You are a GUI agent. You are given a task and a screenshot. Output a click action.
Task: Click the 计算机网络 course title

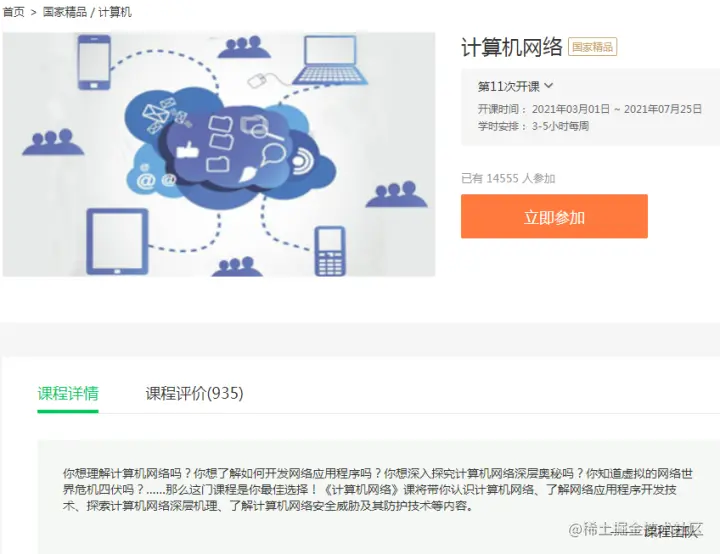click(x=512, y=47)
